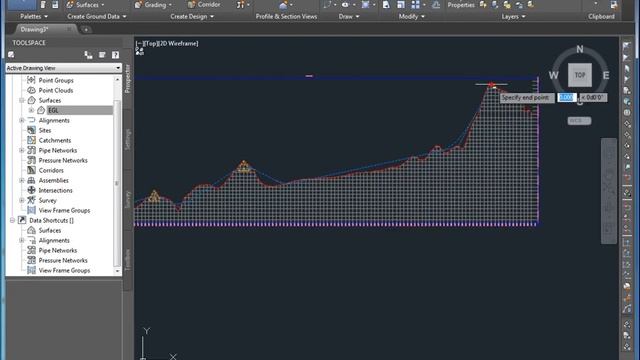Click the Assemblies tree icon
This screenshot has height=360, width=640.
tap(31, 180)
